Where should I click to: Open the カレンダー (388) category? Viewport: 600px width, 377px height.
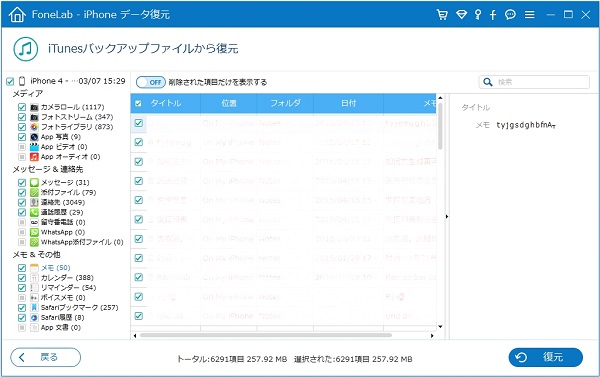(x=67, y=277)
